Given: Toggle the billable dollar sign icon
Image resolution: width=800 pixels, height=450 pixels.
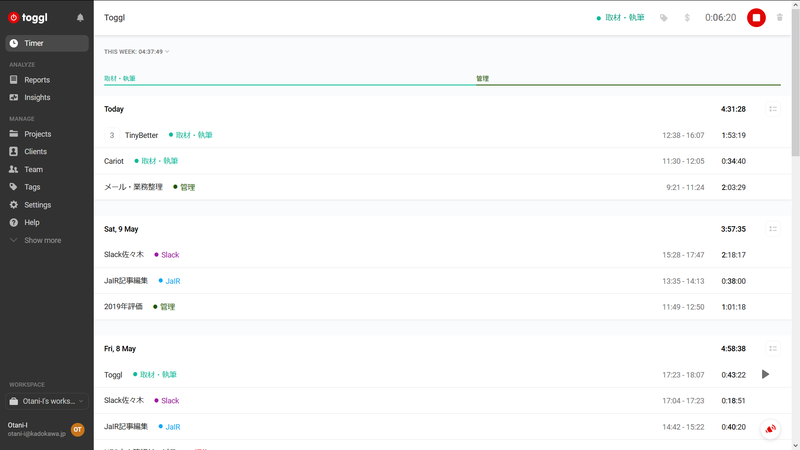Looking at the screenshot, I should (x=686, y=18).
